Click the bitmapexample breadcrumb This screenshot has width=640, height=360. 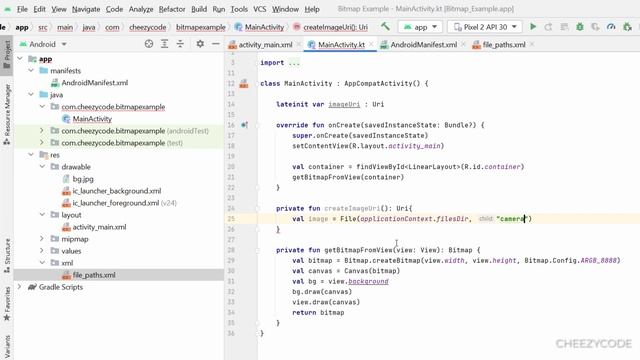(x=200, y=27)
